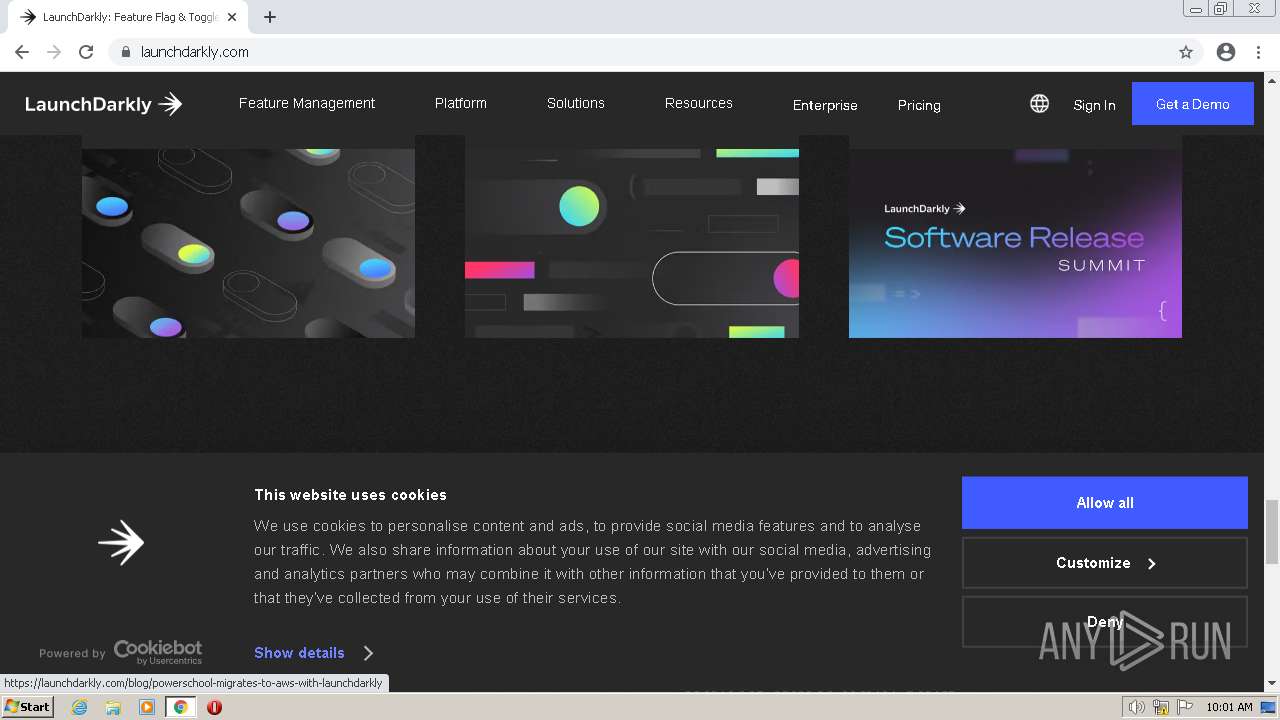
Task: Open Windows Explorer folder in taskbar
Action: pos(113,707)
